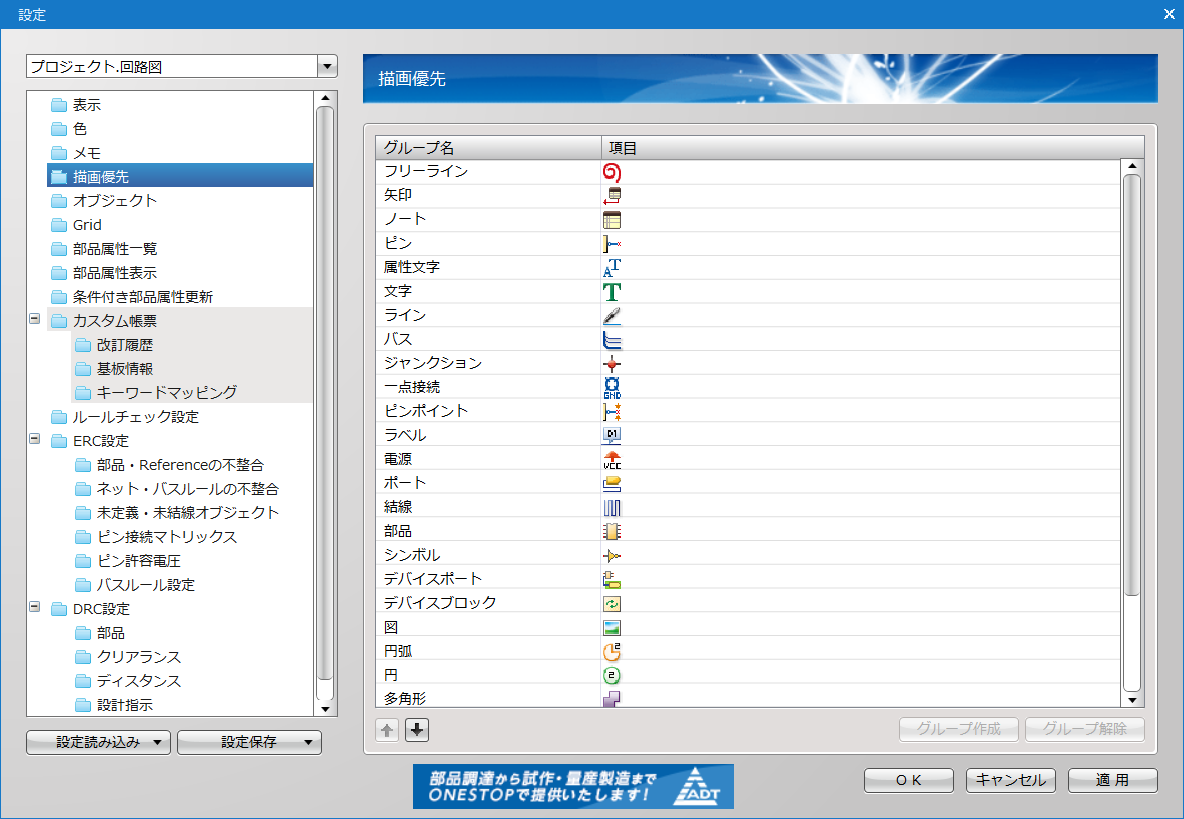Click the 一点接続 GND icon
The height and width of the screenshot is (819, 1184).
tap(612, 388)
